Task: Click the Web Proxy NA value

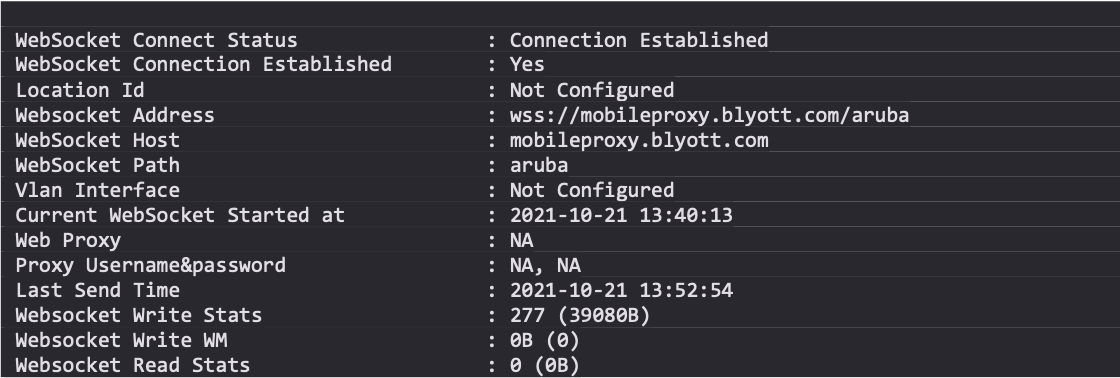Action: pos(521,240)
